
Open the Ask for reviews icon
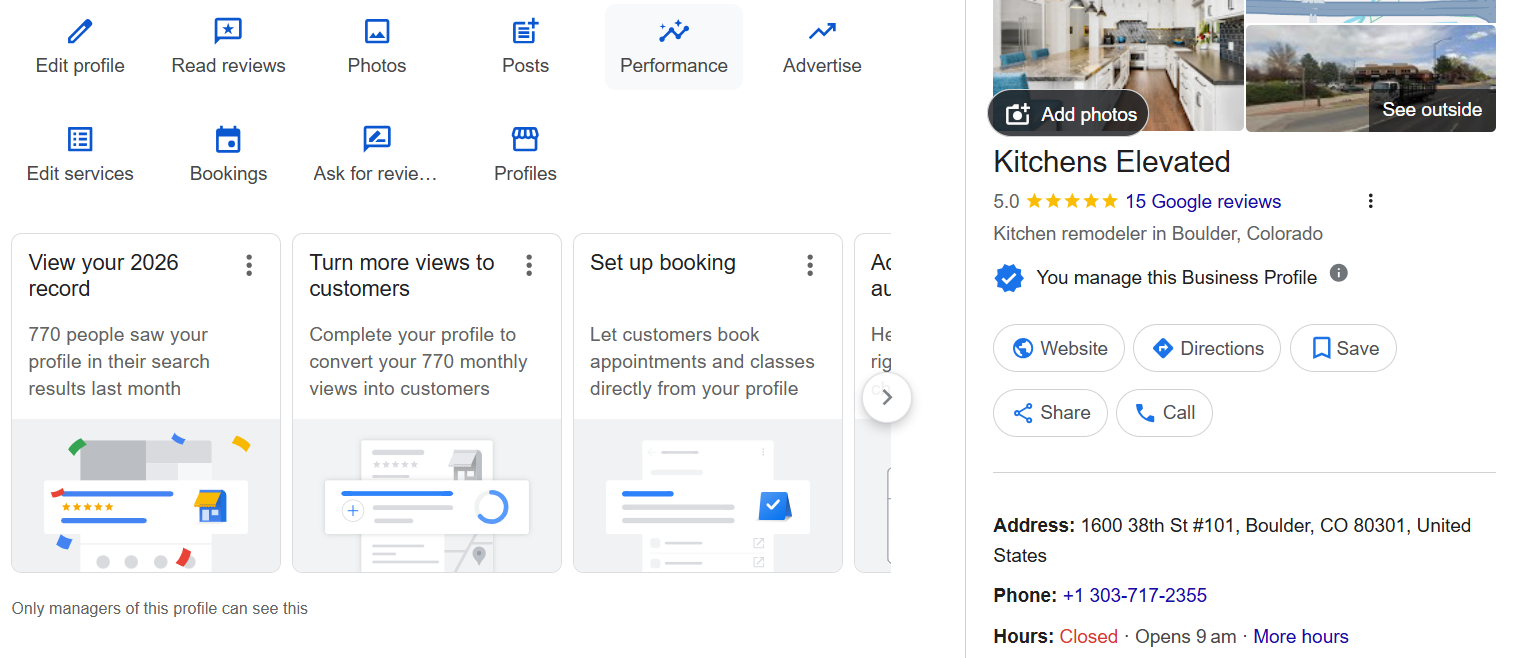[377, 139]
